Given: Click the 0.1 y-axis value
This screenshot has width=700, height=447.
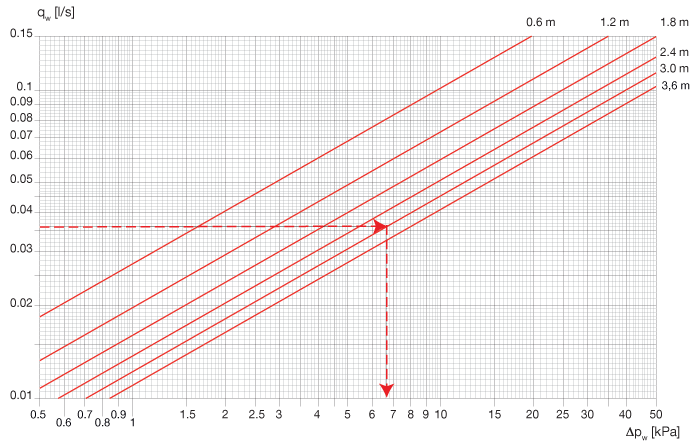Looking at the screenshot, I should (x=25, y=87).
